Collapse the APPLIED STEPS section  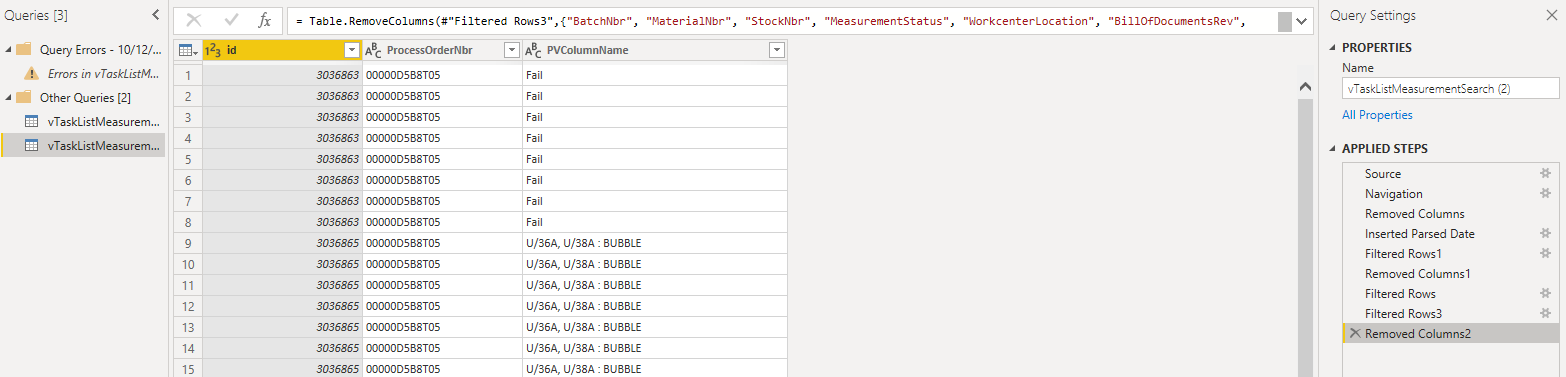pyautogui.click(x=1333, y=149)
